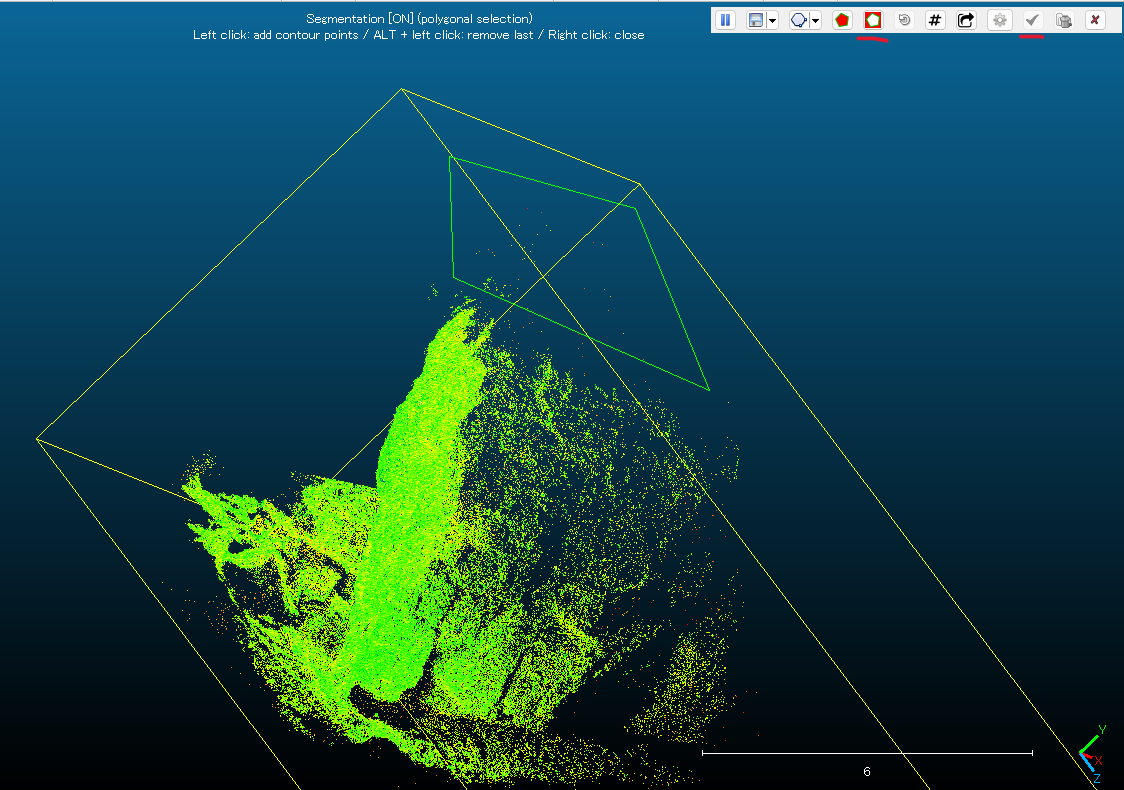The height and width of the screenshot is (790, 1124).
Task: Click the "Segmentation [ON] (polygonal selection)" text
Action: (x=419, y=19)
